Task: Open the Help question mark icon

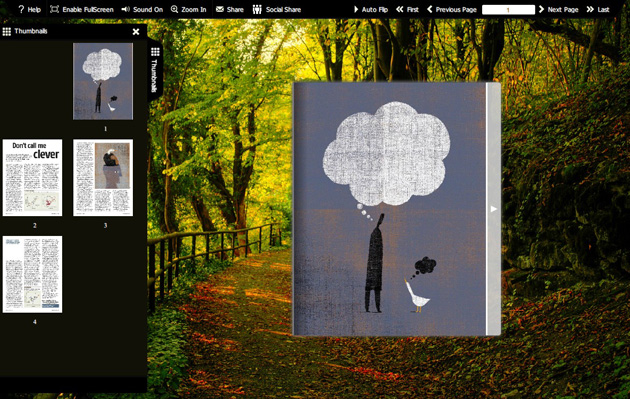Action: click(x=21, y=9)
